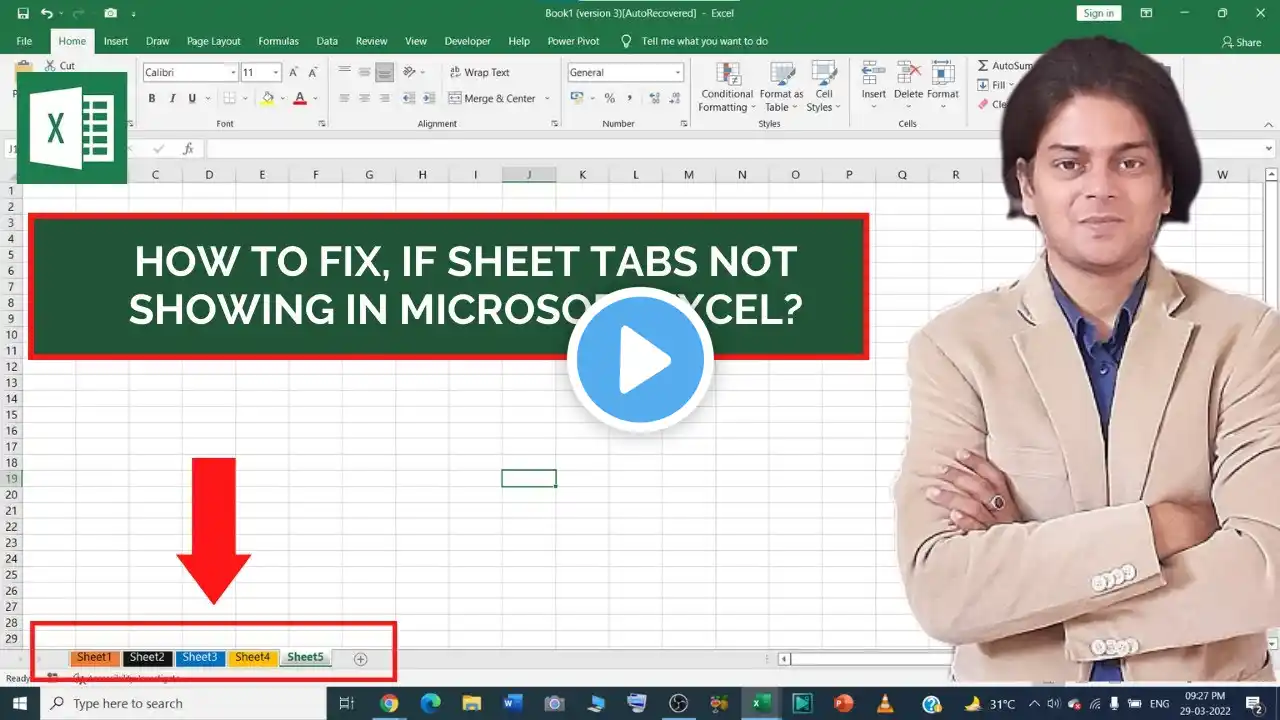The width and height of the screenshot is (1280, 720).
Task: Switch to the Power Pivot tab
Action: pyautogui.click(x=573, y=41)
